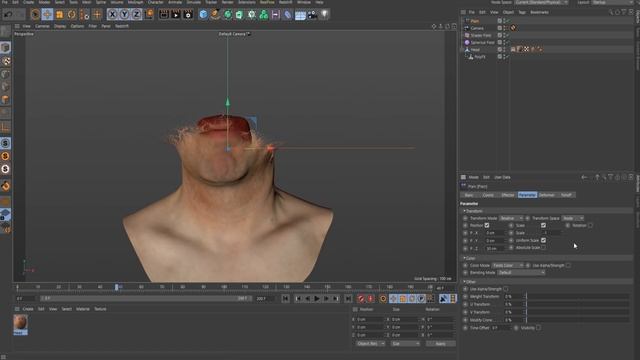The height and width of the screenshot is (360, 640).
Task: Open the Camera menu in viewport
Action: pyautogui.click(x=42, y=26)
